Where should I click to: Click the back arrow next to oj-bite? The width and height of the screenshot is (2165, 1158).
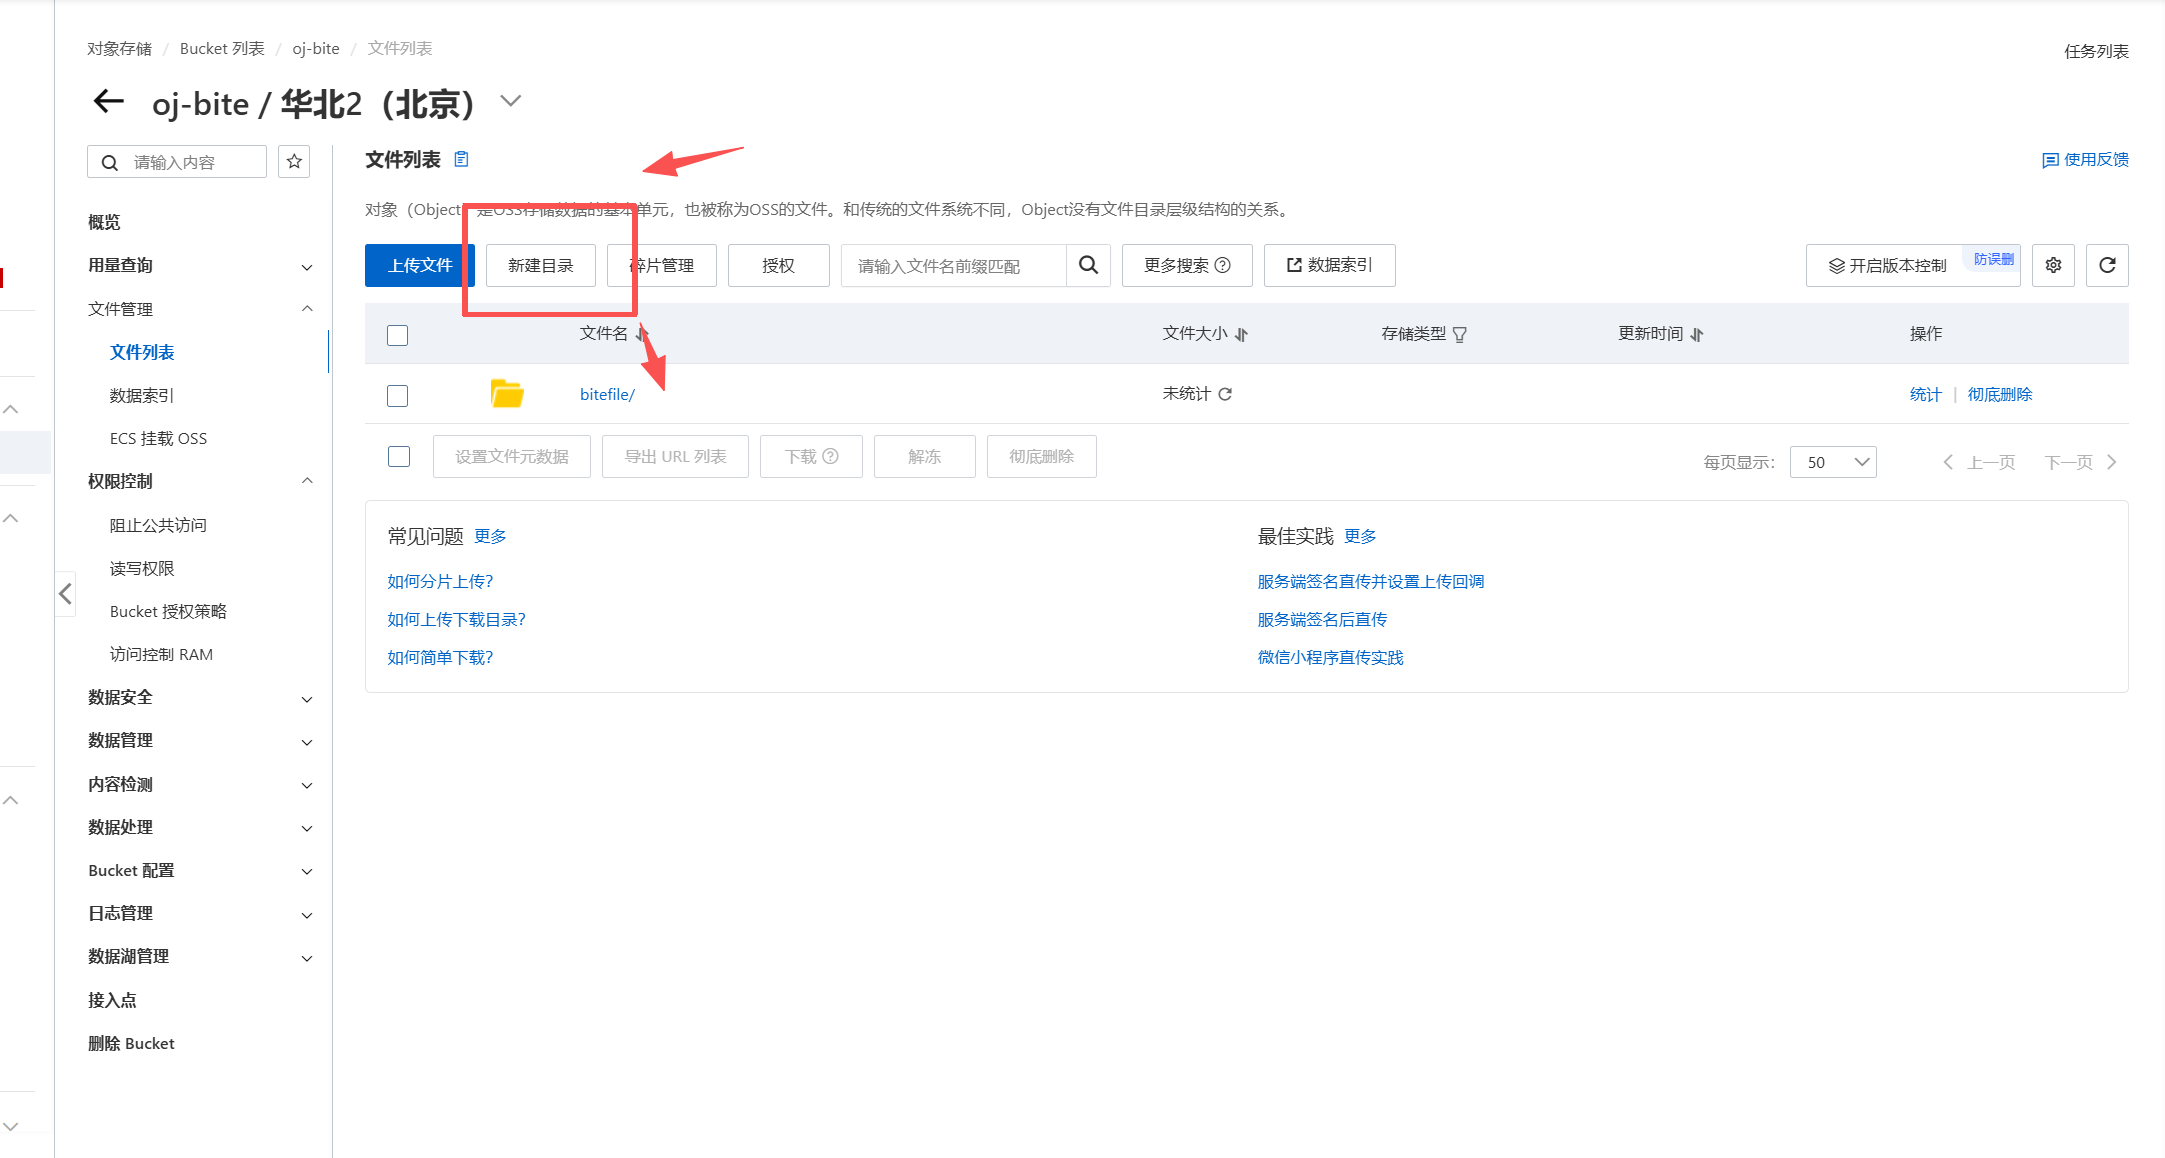pyautogui.click(x=108, y=101)
